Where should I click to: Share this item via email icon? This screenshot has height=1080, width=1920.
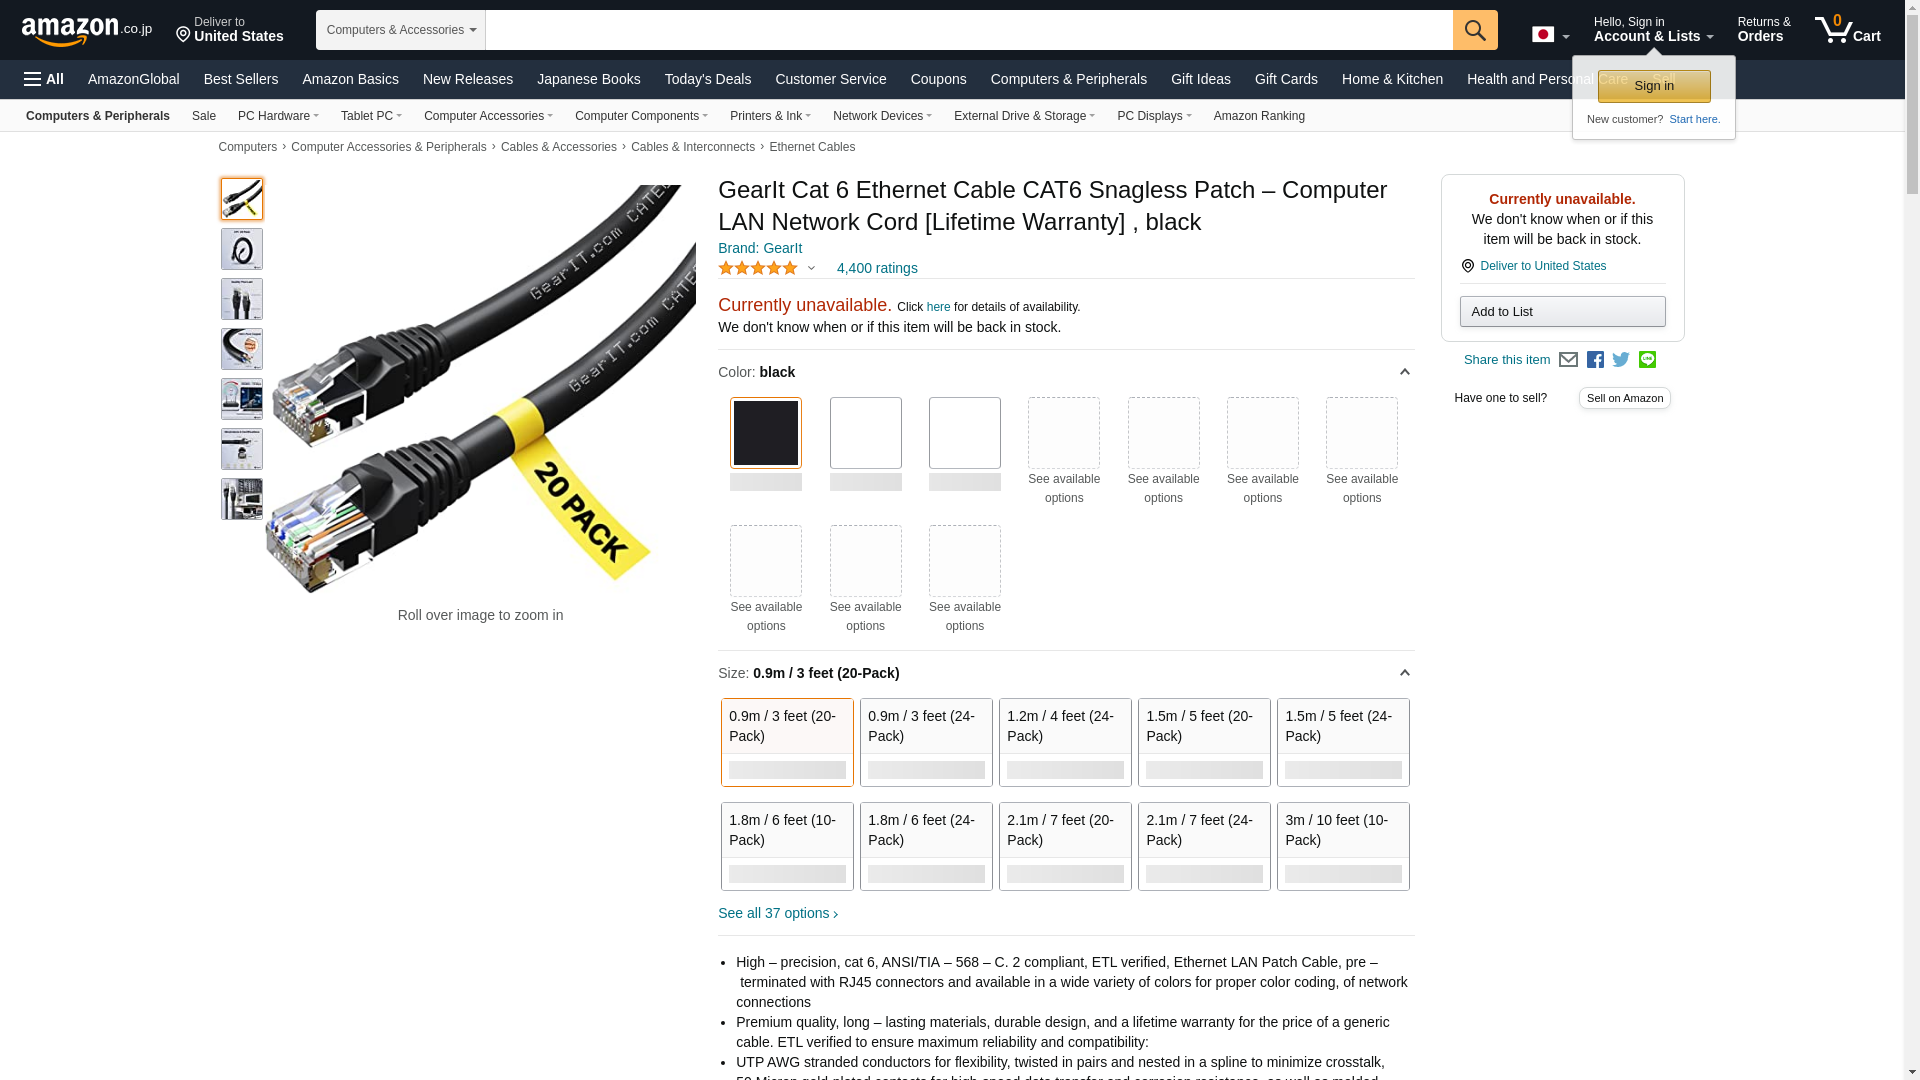coord(1568,360)
